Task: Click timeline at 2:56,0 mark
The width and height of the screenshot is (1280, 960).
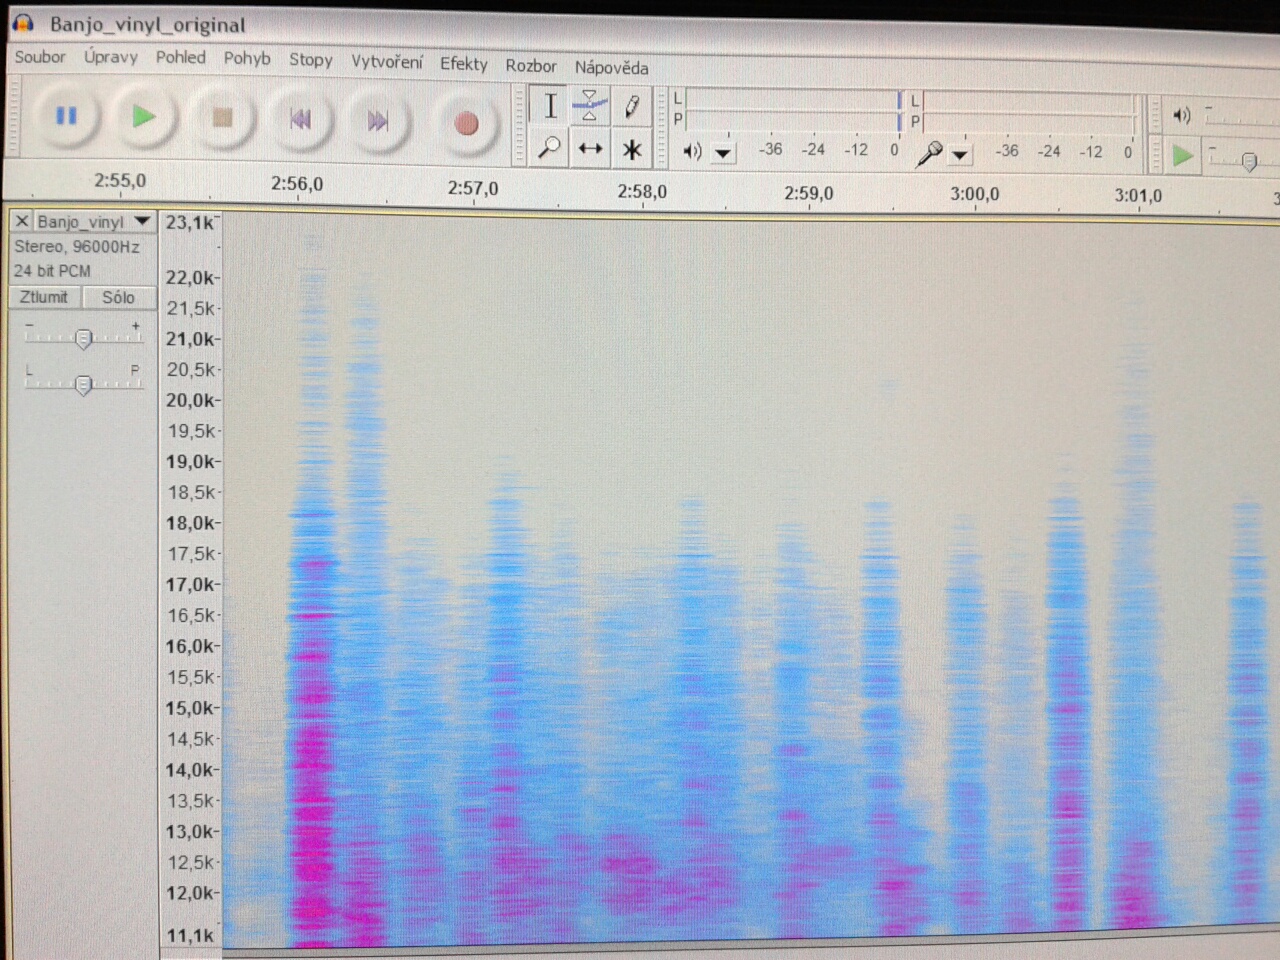Action: click(x=297, y=184)
